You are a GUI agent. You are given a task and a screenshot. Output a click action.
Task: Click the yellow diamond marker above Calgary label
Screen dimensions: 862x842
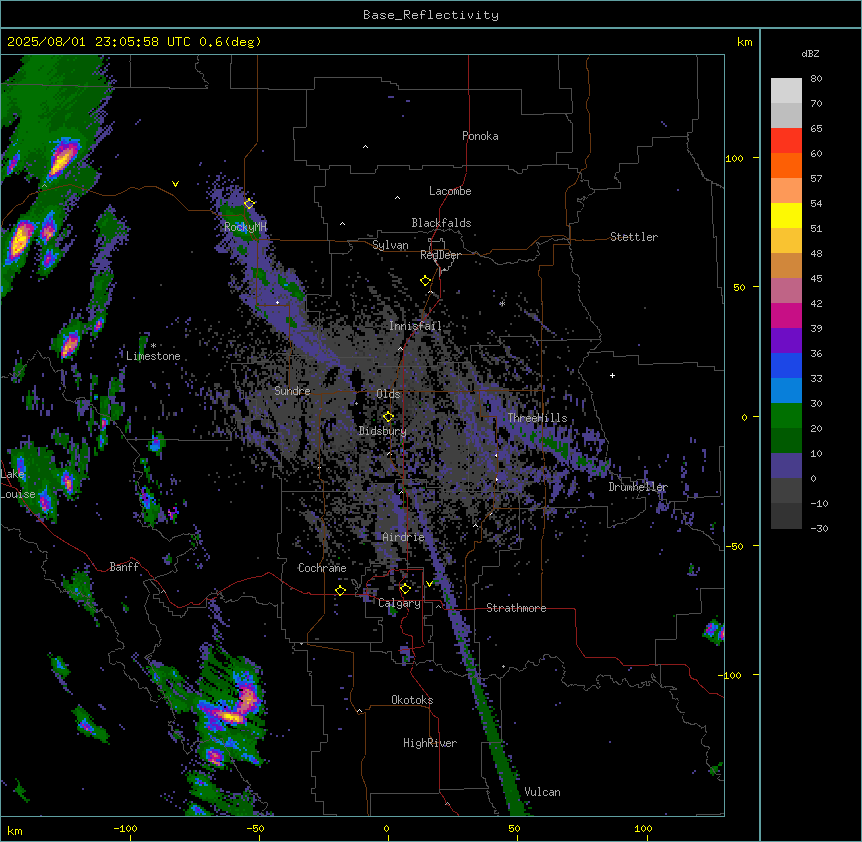tap(405, 589)
